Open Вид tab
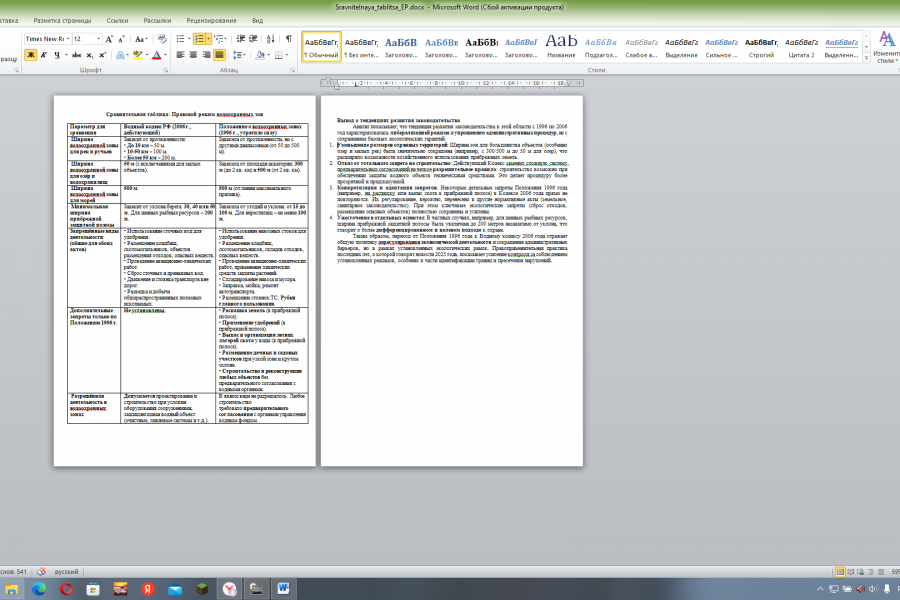Viewport: 900px width, 600px height. point(257,21)
